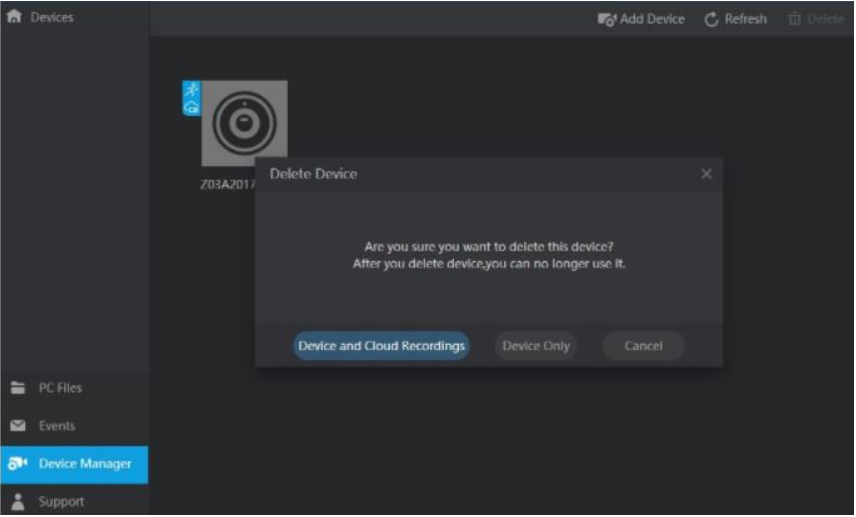The image size is (856, 517).
Task: Click the person icon beside Support
Action: 17,502
